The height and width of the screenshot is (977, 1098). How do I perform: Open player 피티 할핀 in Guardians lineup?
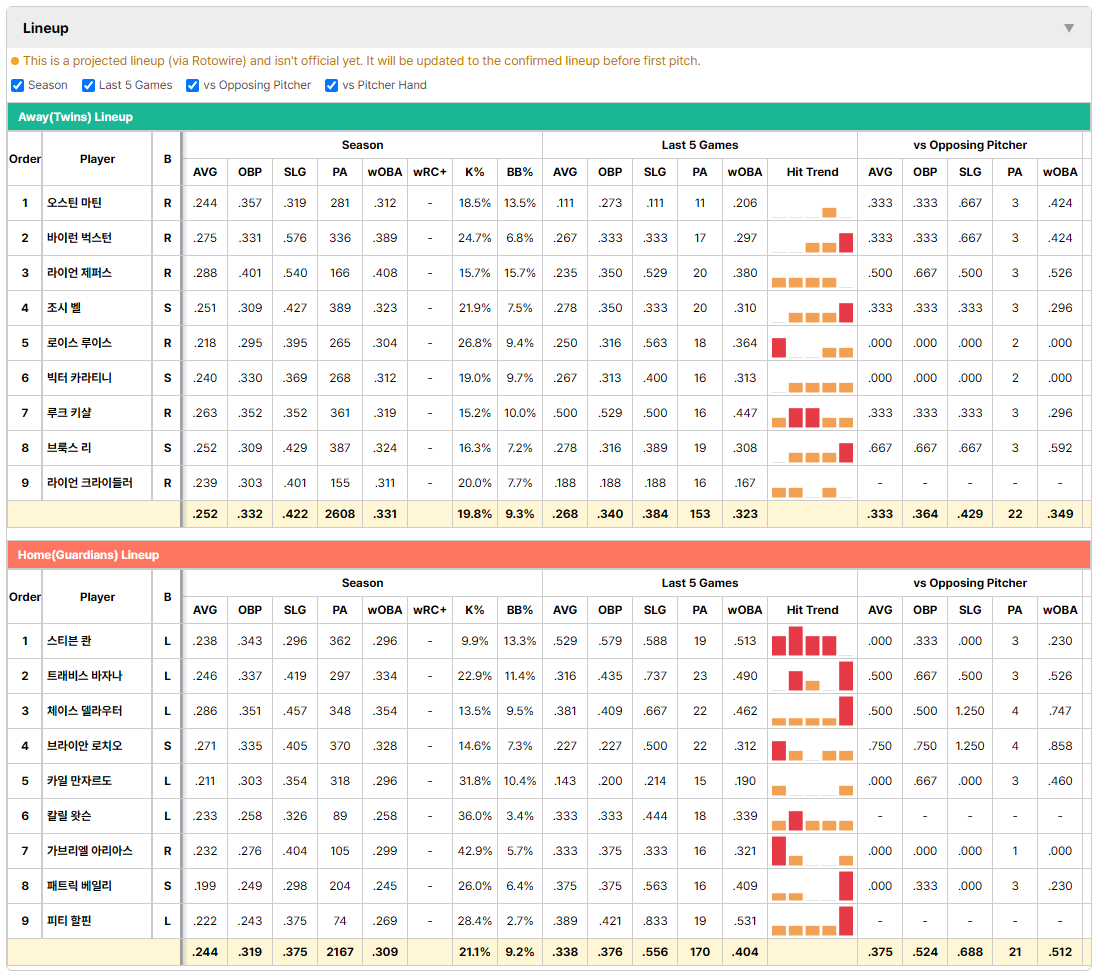69,921
